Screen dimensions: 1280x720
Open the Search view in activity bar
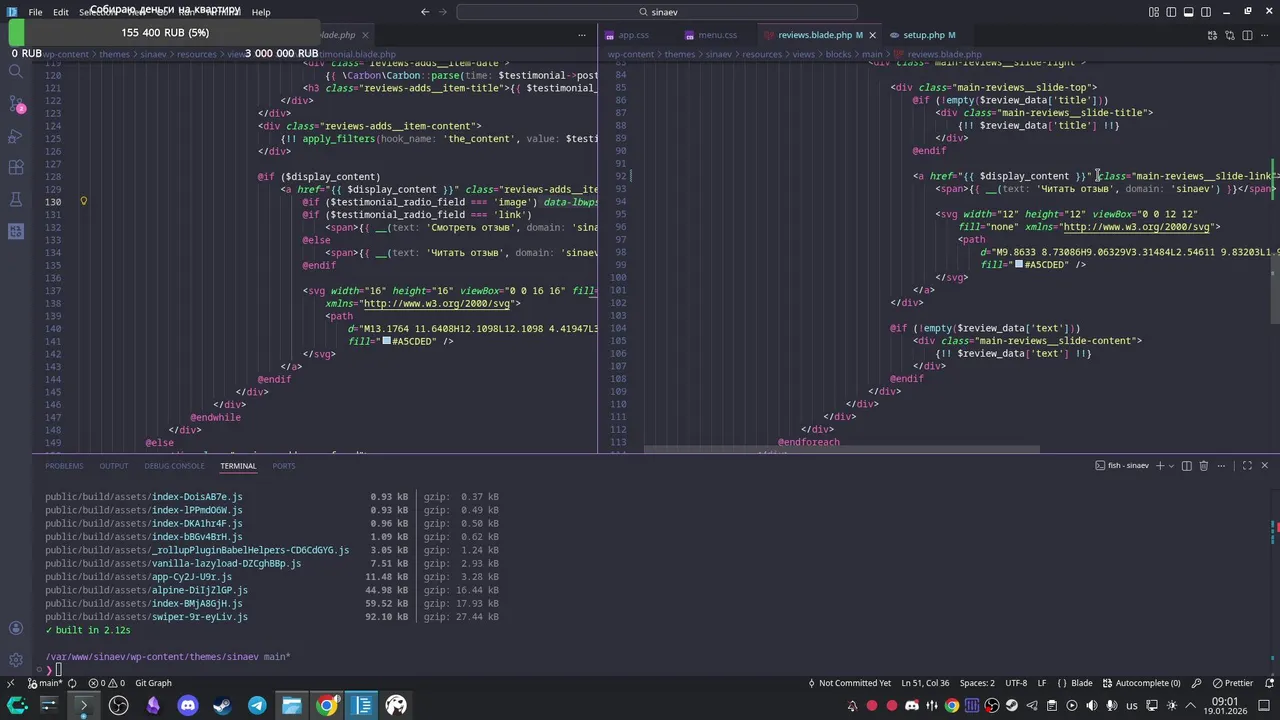point(15,72)
